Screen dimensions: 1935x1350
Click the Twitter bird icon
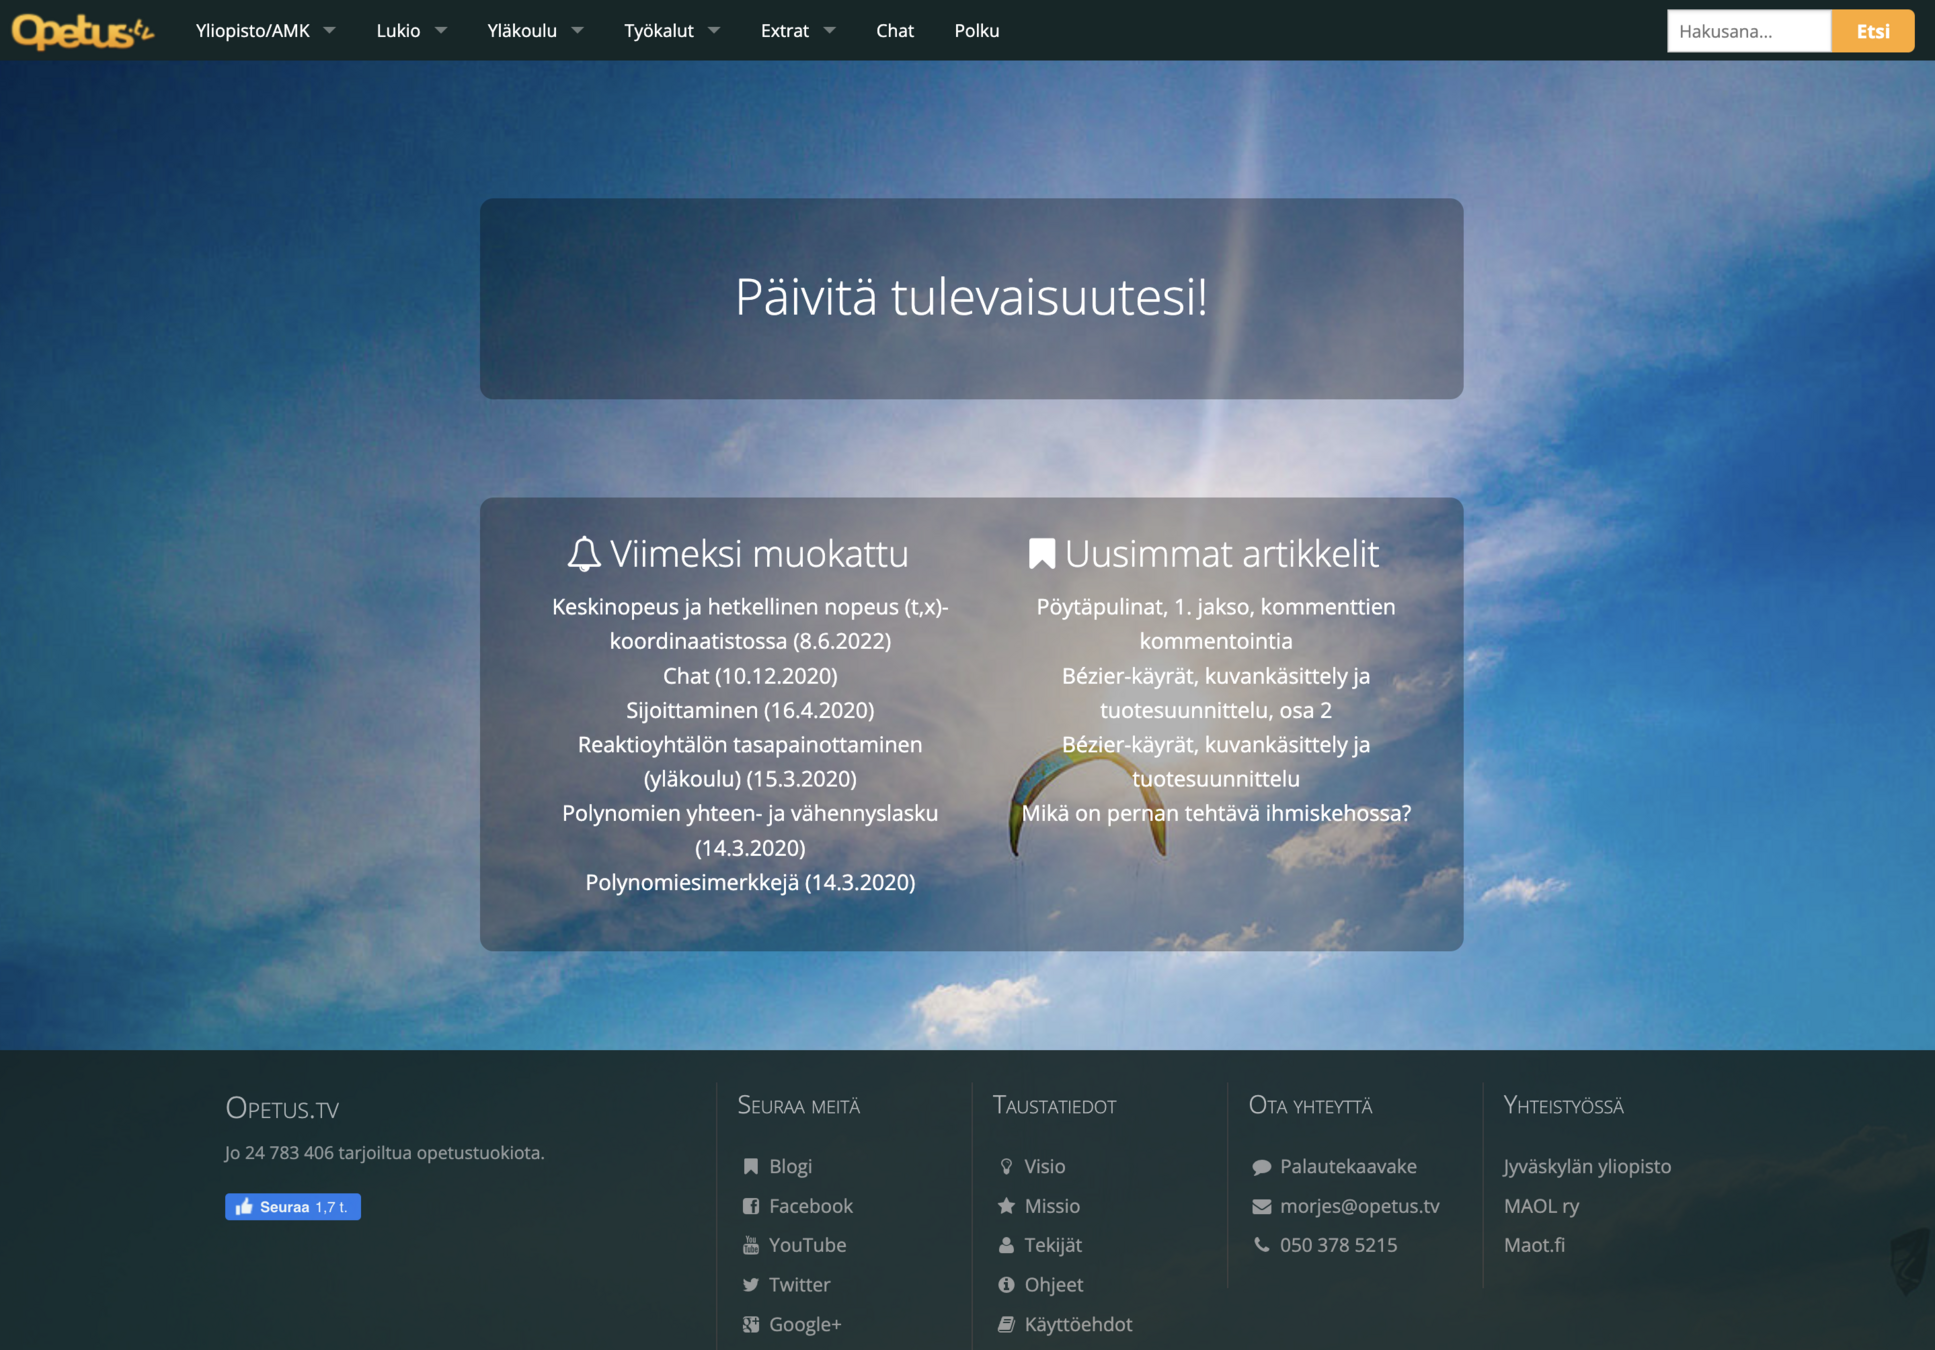coord(751,1285)
